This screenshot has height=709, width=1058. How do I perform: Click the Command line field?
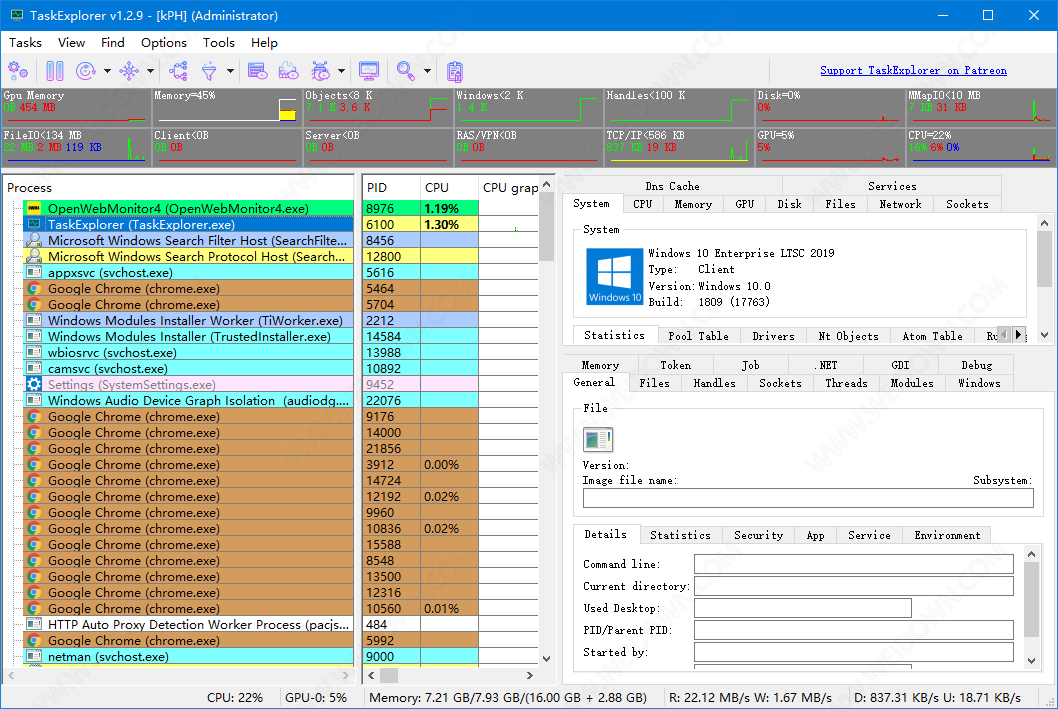pos(854,564)
